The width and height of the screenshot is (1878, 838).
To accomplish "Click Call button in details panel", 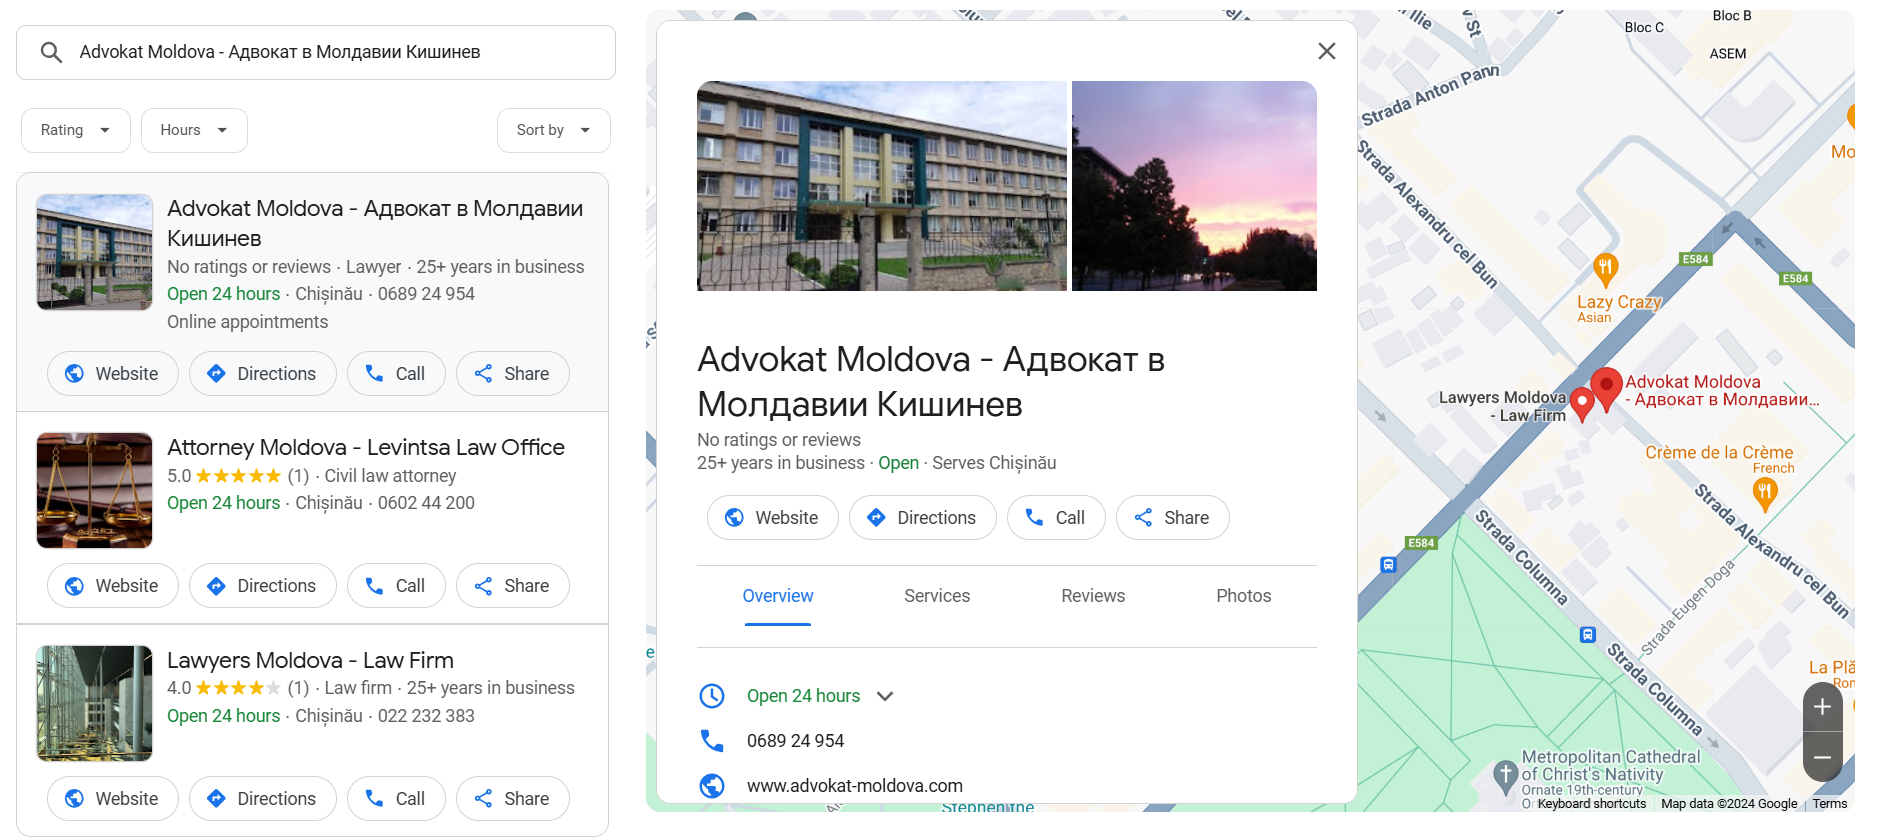I will (x=1056, y=518).
